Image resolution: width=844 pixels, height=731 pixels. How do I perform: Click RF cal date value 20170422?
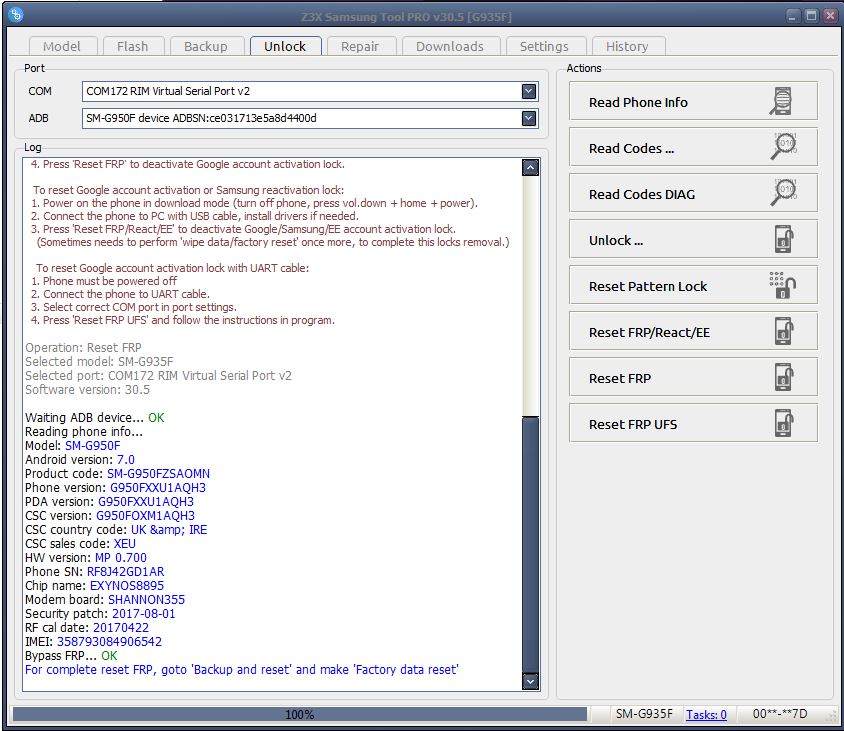point(121,628)
